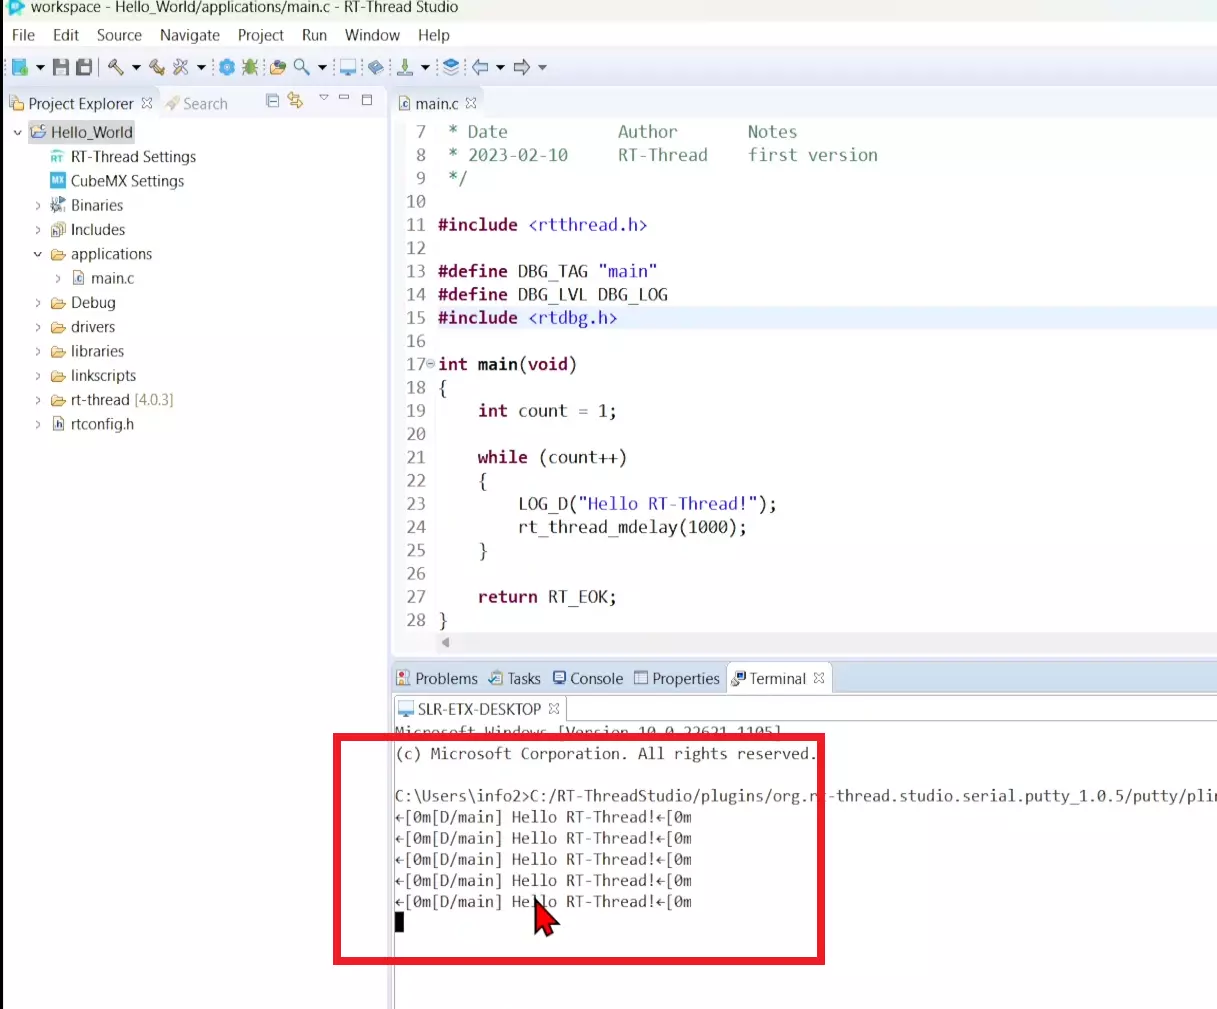Open the tools icon dropdown arrow
Viewport: 1217px width, 1009px height.
click(201, 68)
